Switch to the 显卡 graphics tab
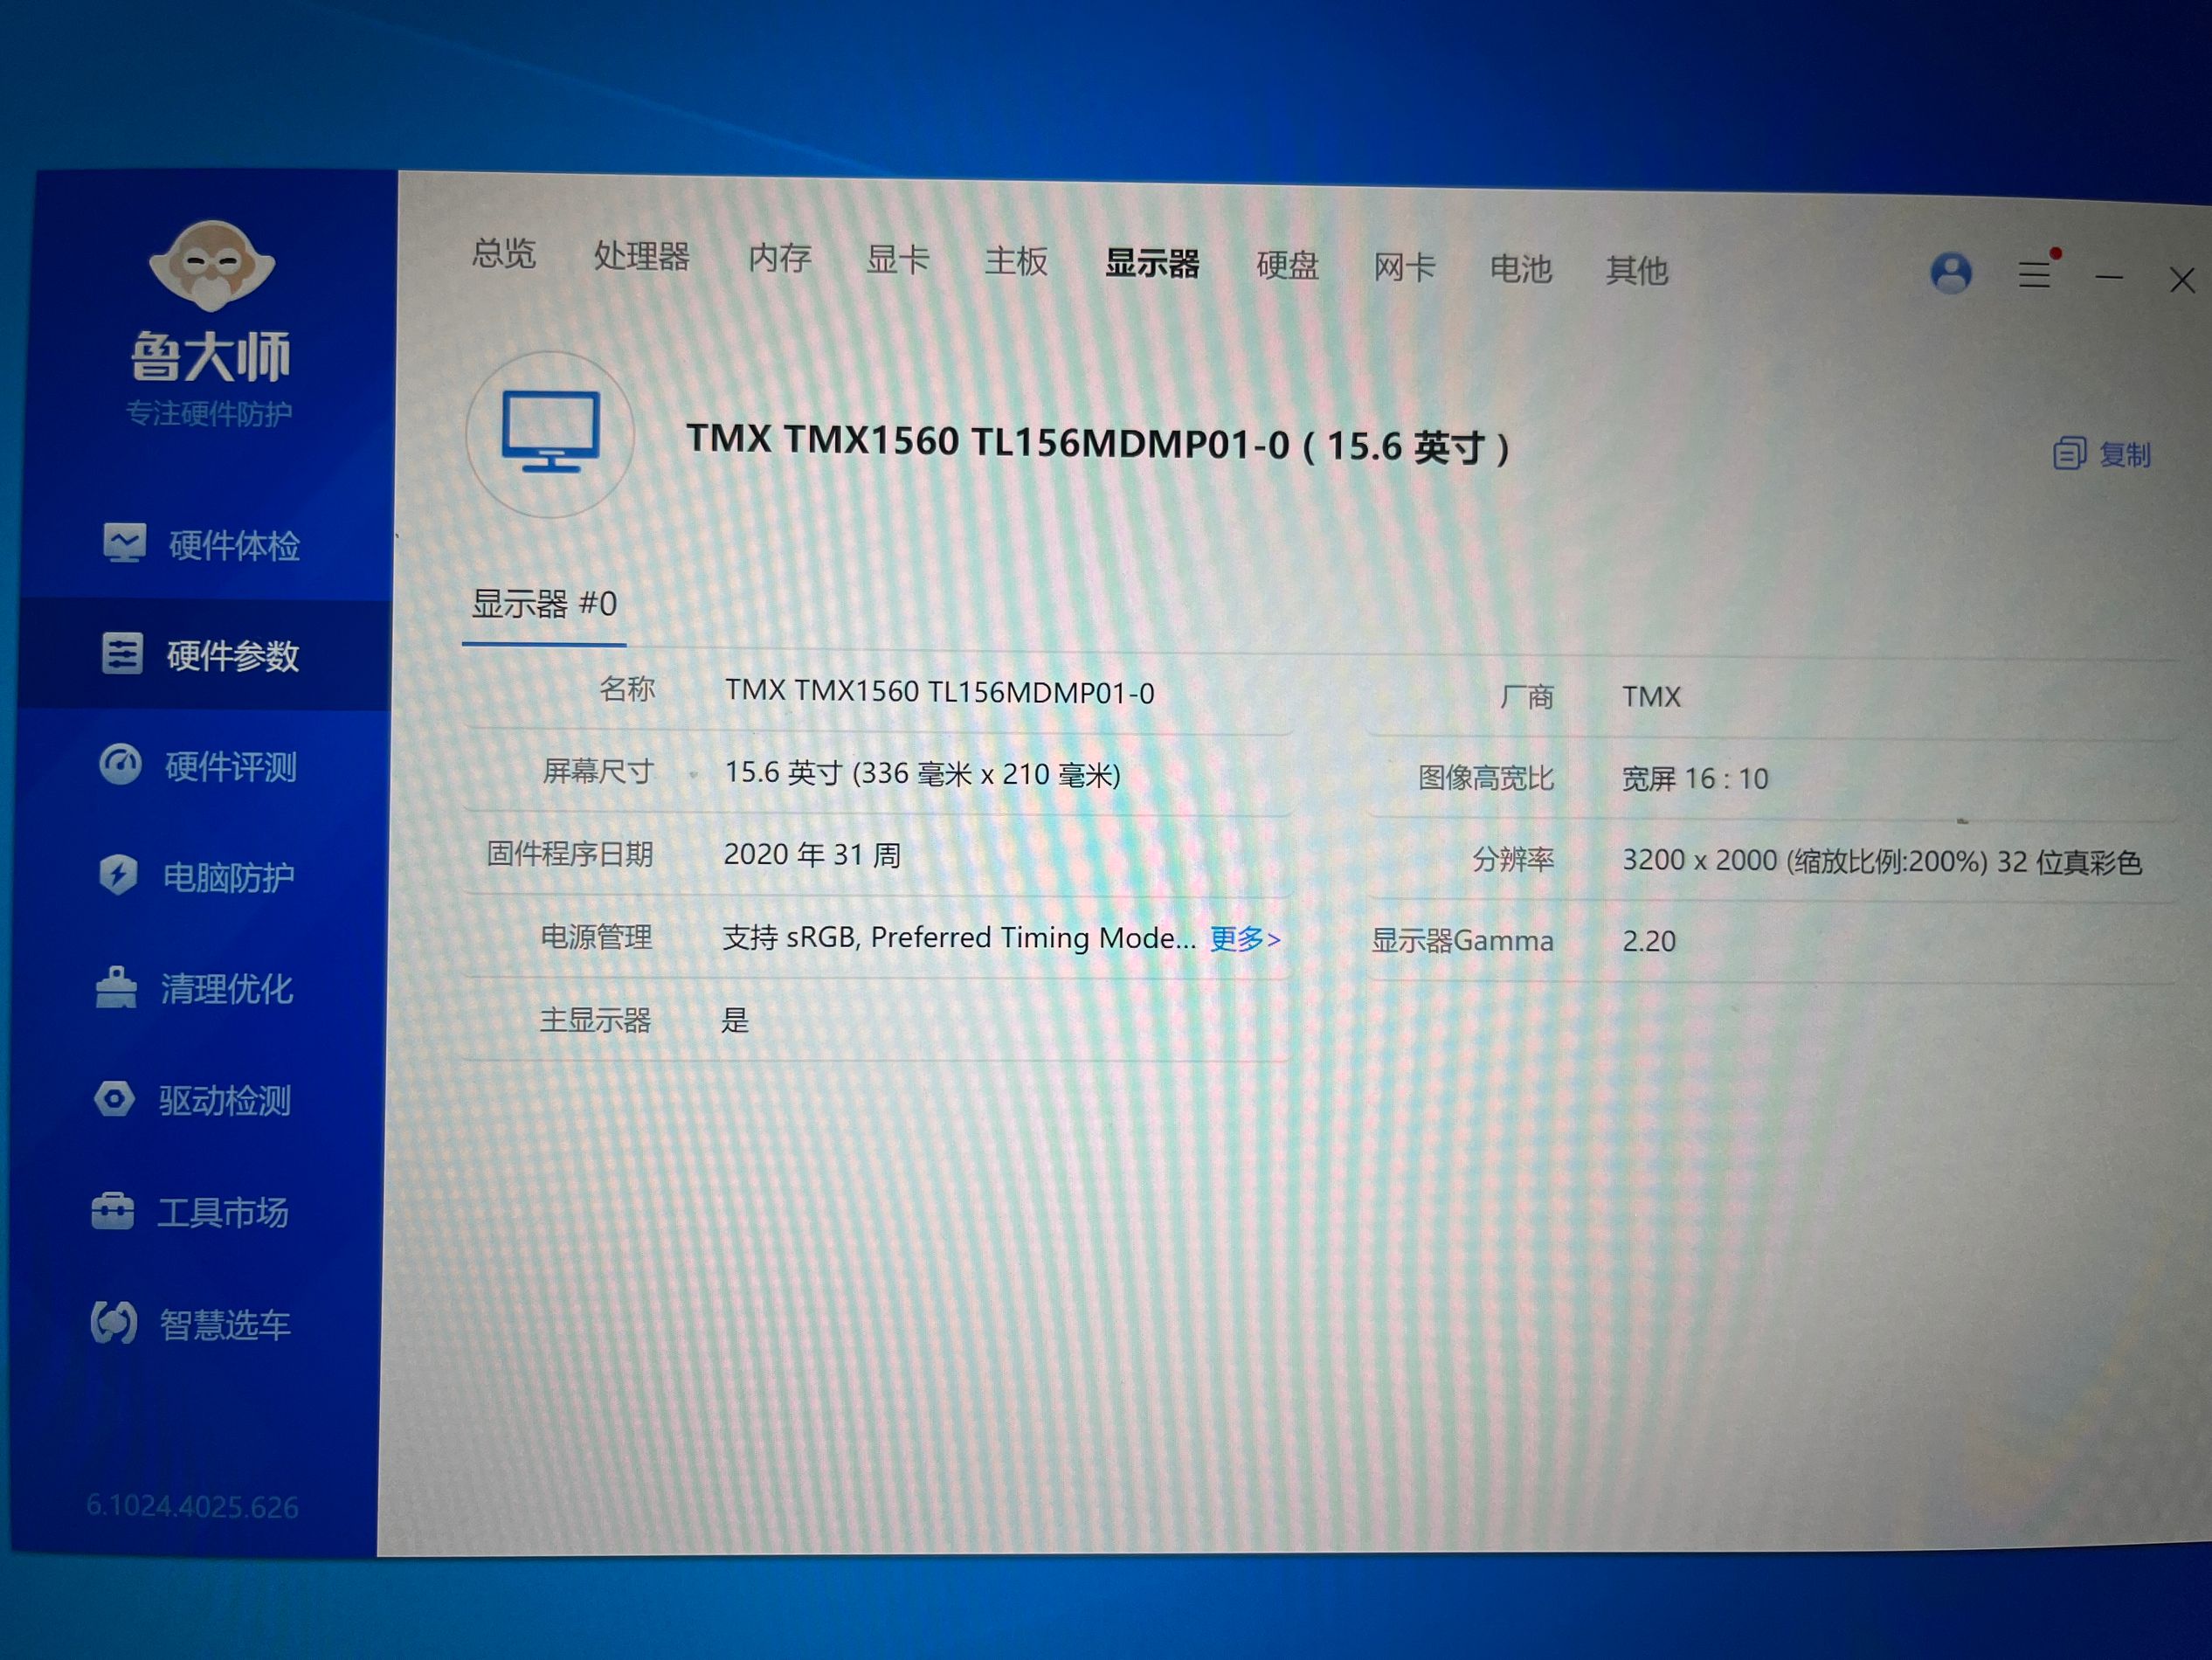 pos(898,260)
